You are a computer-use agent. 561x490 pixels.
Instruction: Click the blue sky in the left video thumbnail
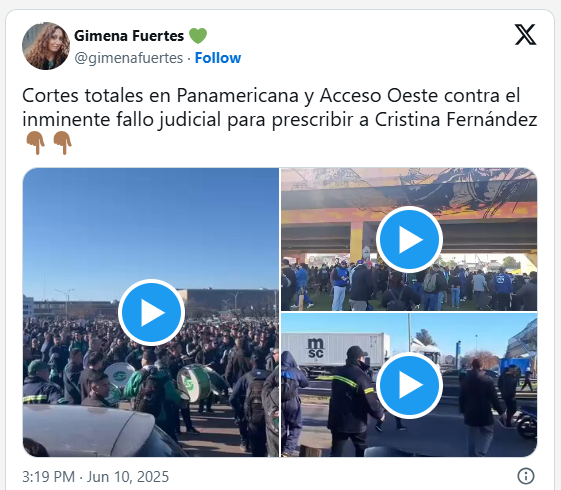150,222
